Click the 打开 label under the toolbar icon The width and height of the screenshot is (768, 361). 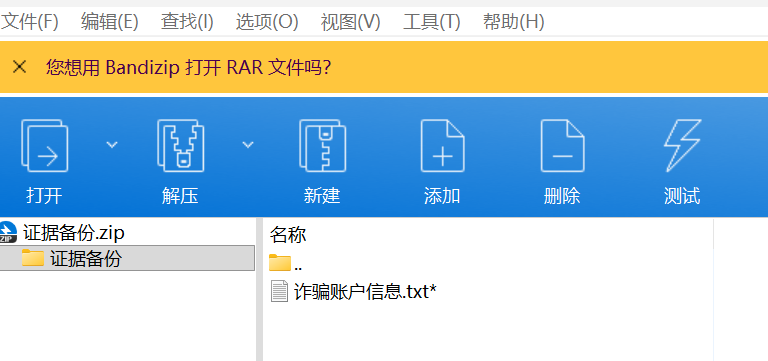[45, 196]
